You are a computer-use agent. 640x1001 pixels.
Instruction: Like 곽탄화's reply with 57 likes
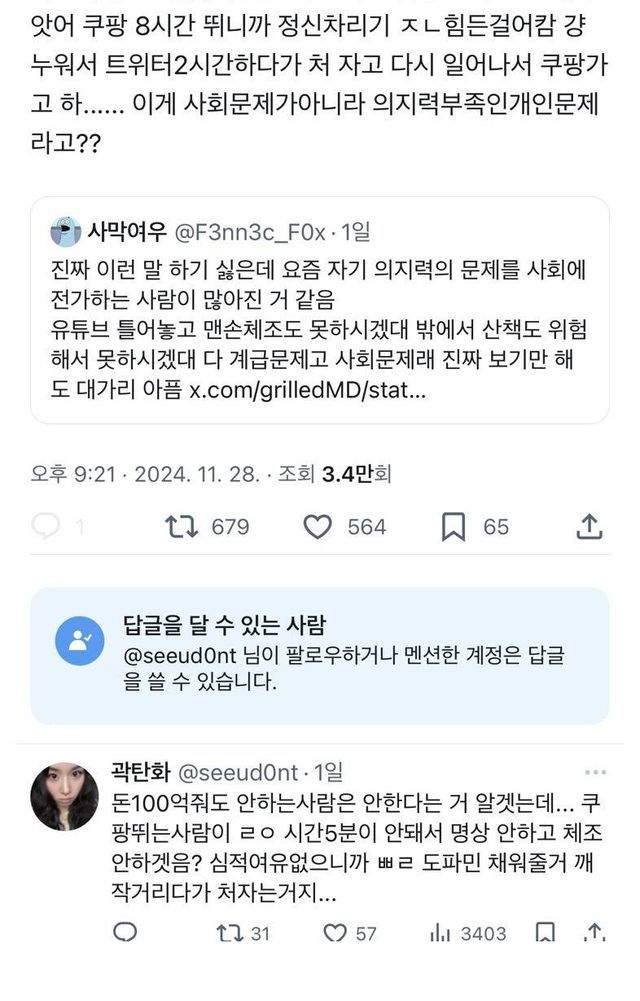click(335, 932)
